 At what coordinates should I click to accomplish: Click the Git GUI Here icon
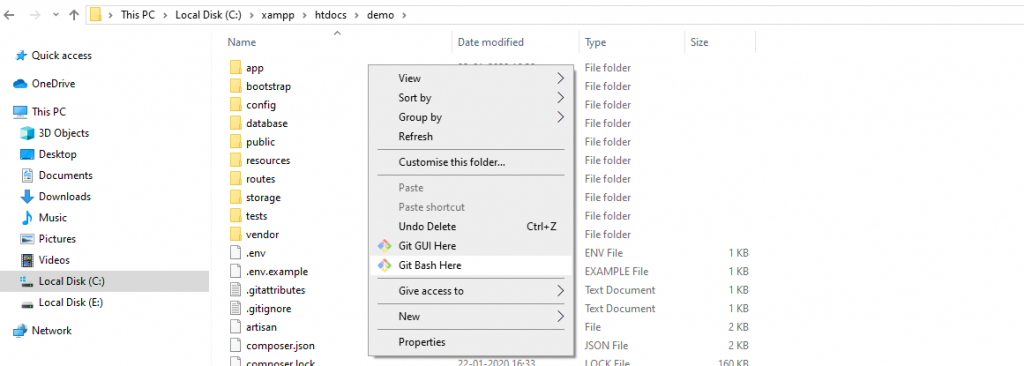click(x=384, y=246)
